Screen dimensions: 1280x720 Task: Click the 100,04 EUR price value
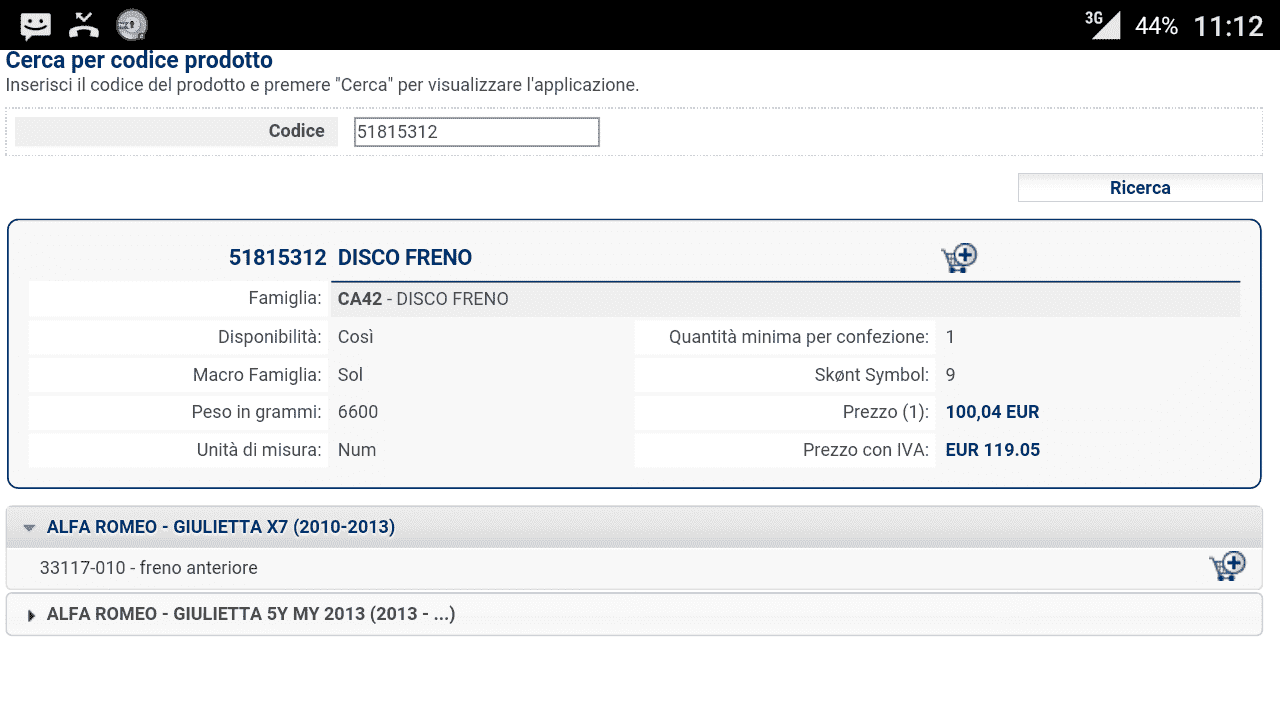(x=992, y=412)
